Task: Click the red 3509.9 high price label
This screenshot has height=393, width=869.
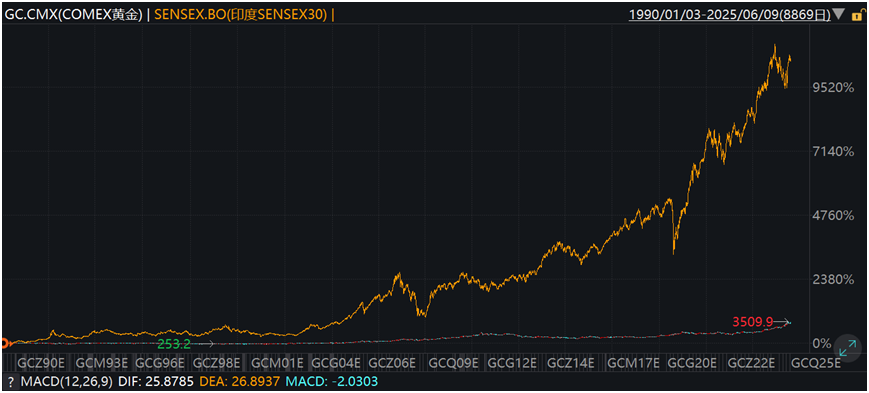Action: coord(752,321)
